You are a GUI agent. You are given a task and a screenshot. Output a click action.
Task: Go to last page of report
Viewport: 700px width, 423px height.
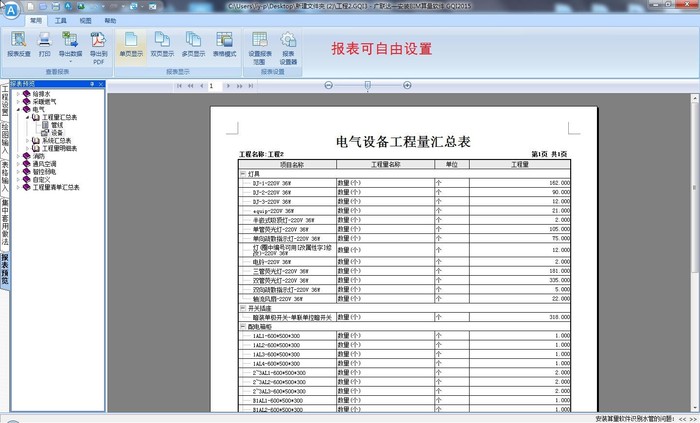250,86
